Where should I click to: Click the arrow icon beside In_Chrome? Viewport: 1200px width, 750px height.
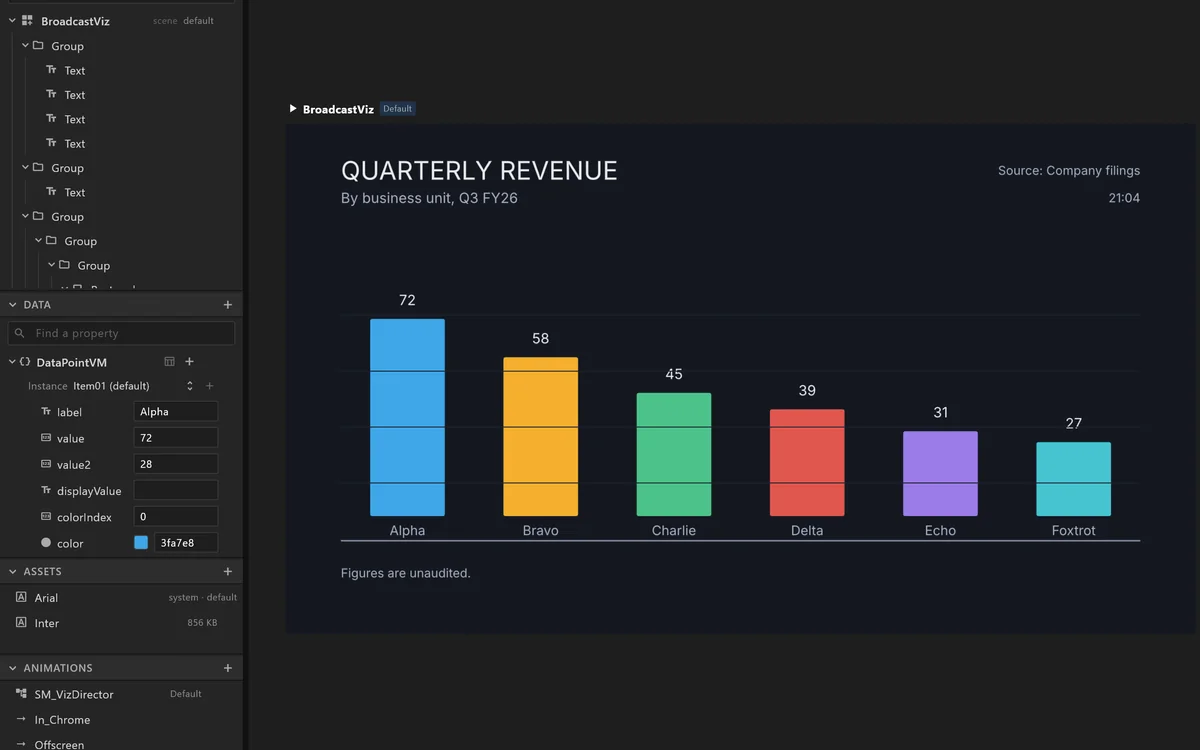tap(21, 719)
